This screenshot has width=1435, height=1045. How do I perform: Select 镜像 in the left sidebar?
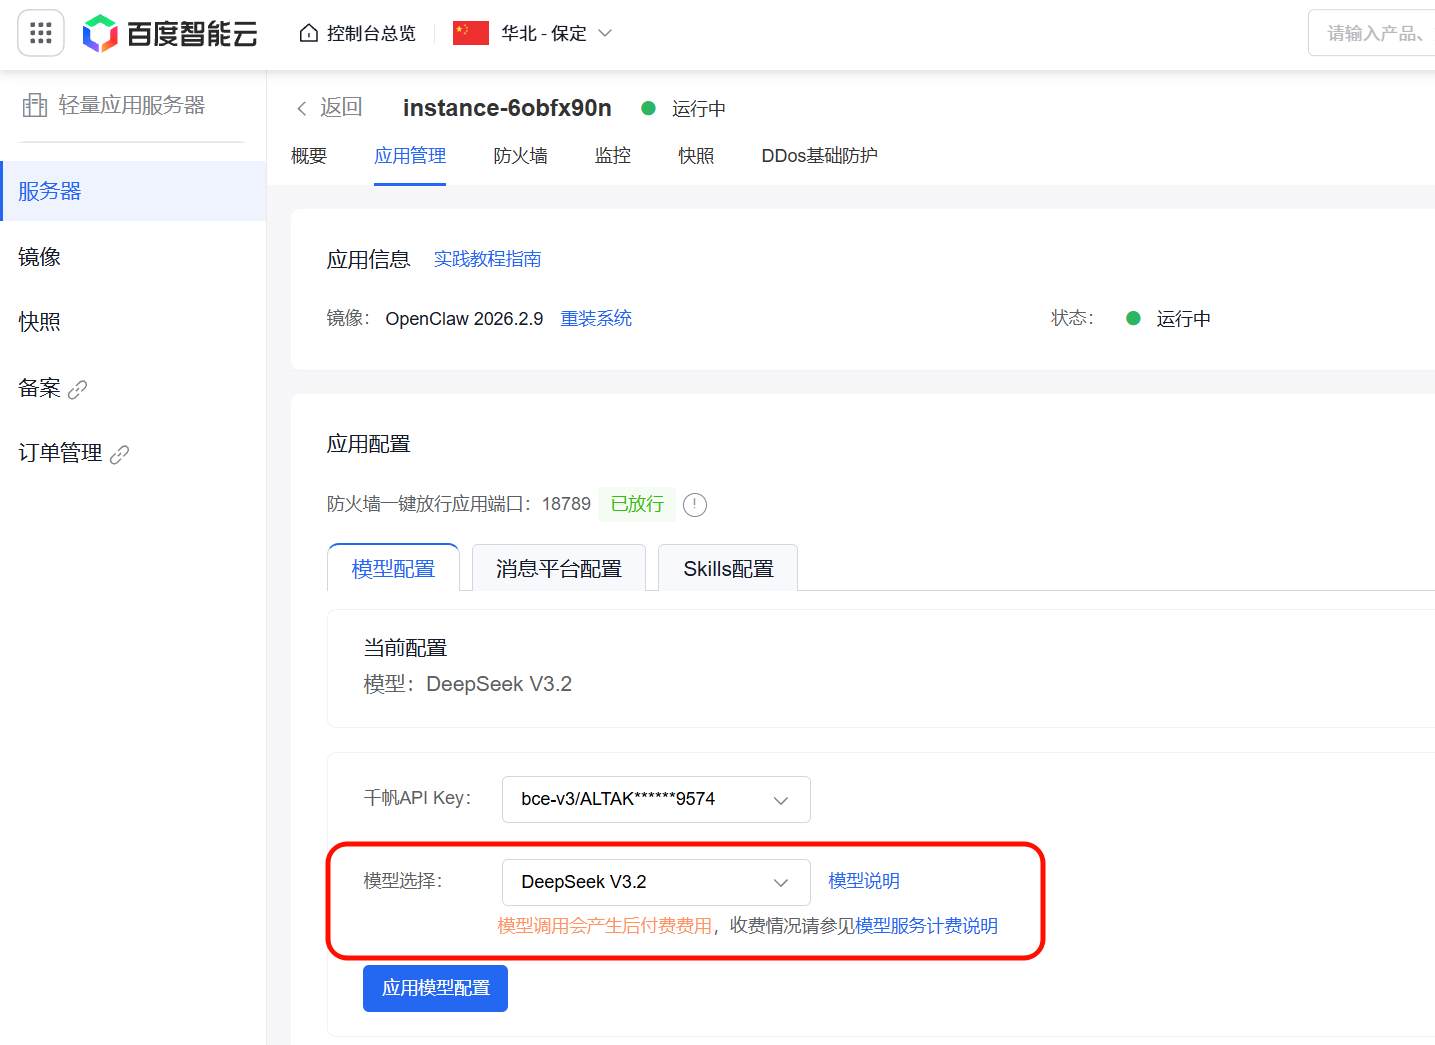tap(40, 257)
